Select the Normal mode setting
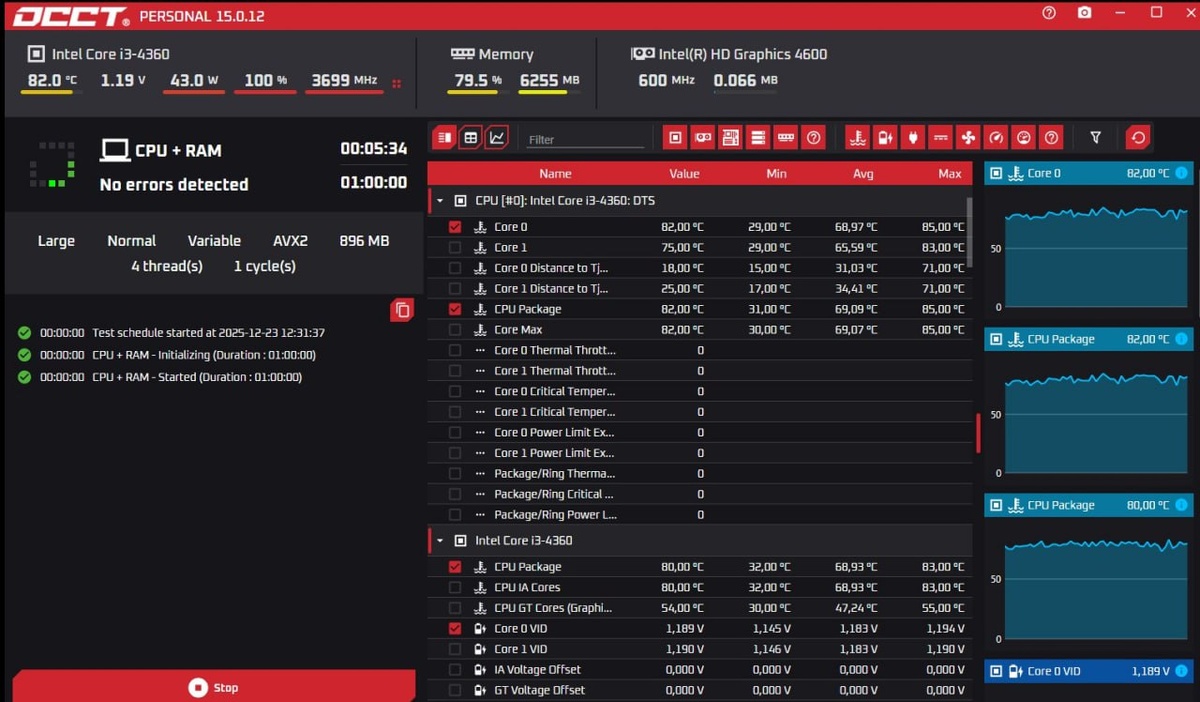The image size is (1200, 702). point(132,241)
